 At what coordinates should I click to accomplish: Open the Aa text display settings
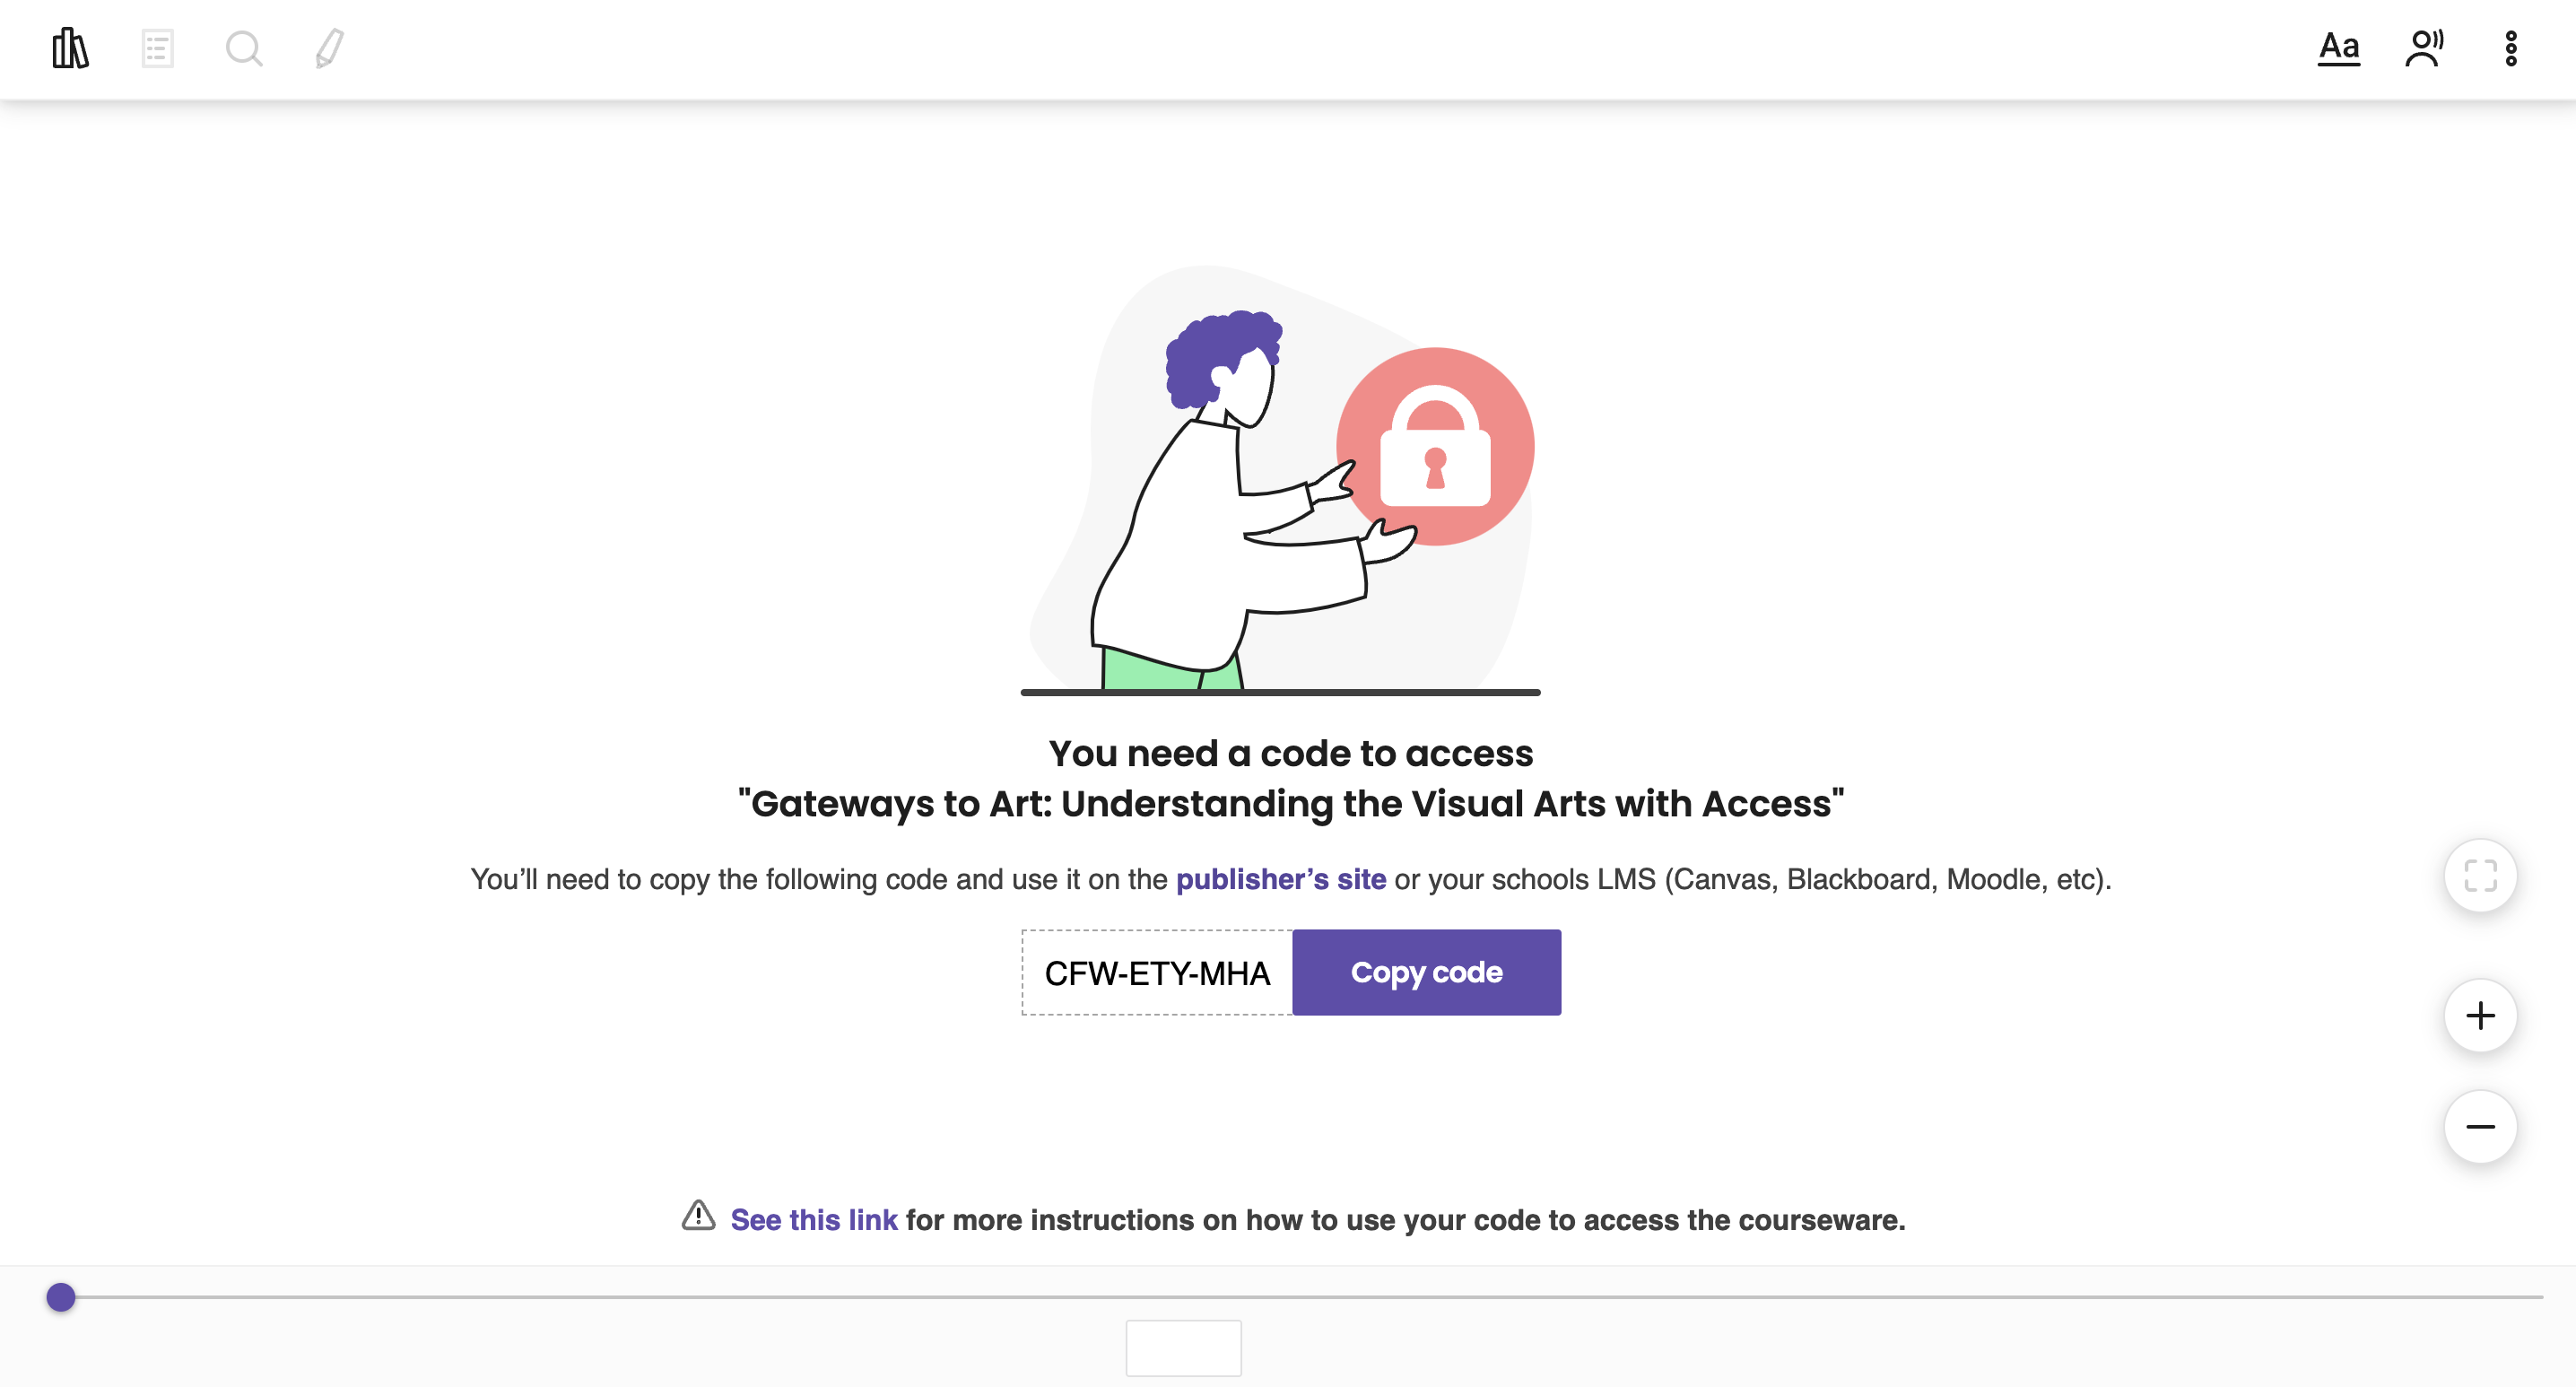click(2339, 48)
